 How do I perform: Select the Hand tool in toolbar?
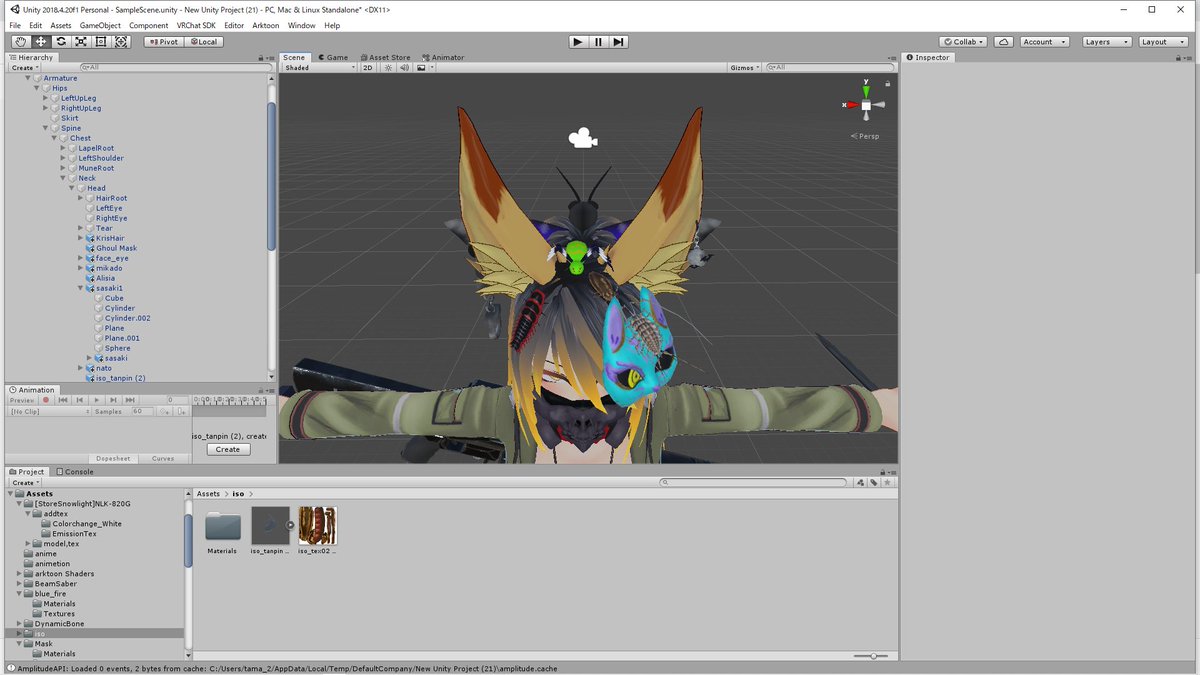click(x=21, y=42)
